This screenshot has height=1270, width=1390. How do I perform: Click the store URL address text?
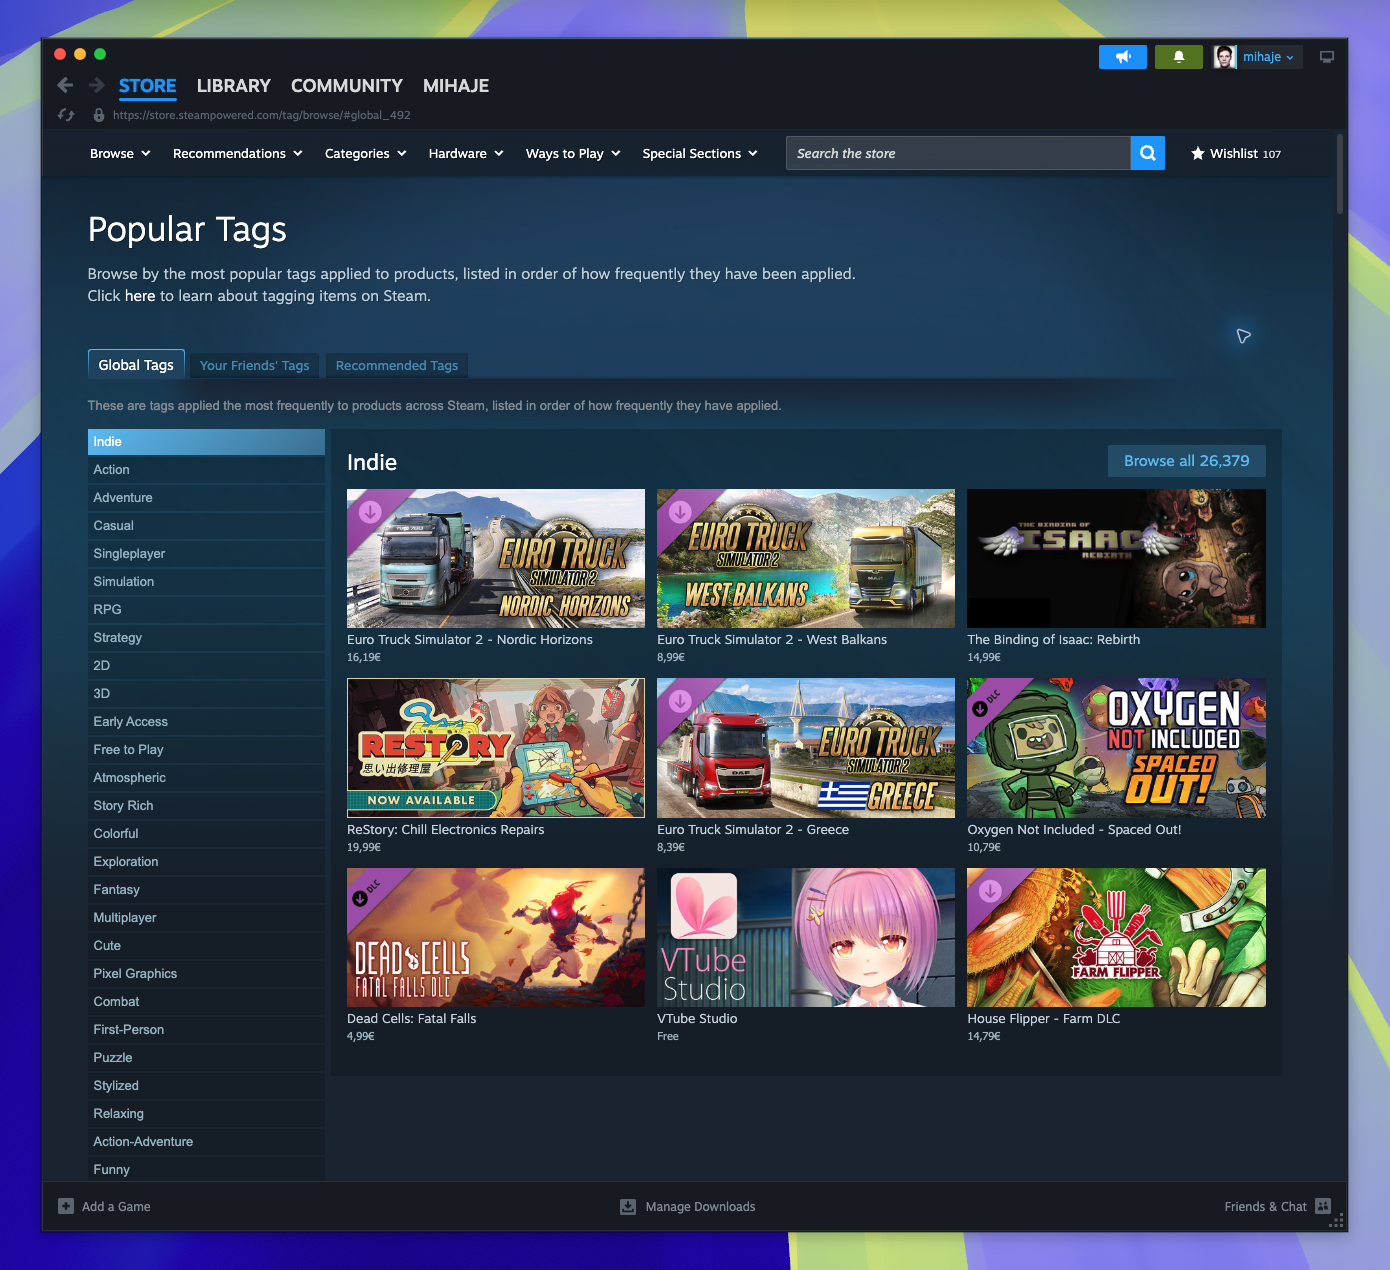(x=262, y=115)
